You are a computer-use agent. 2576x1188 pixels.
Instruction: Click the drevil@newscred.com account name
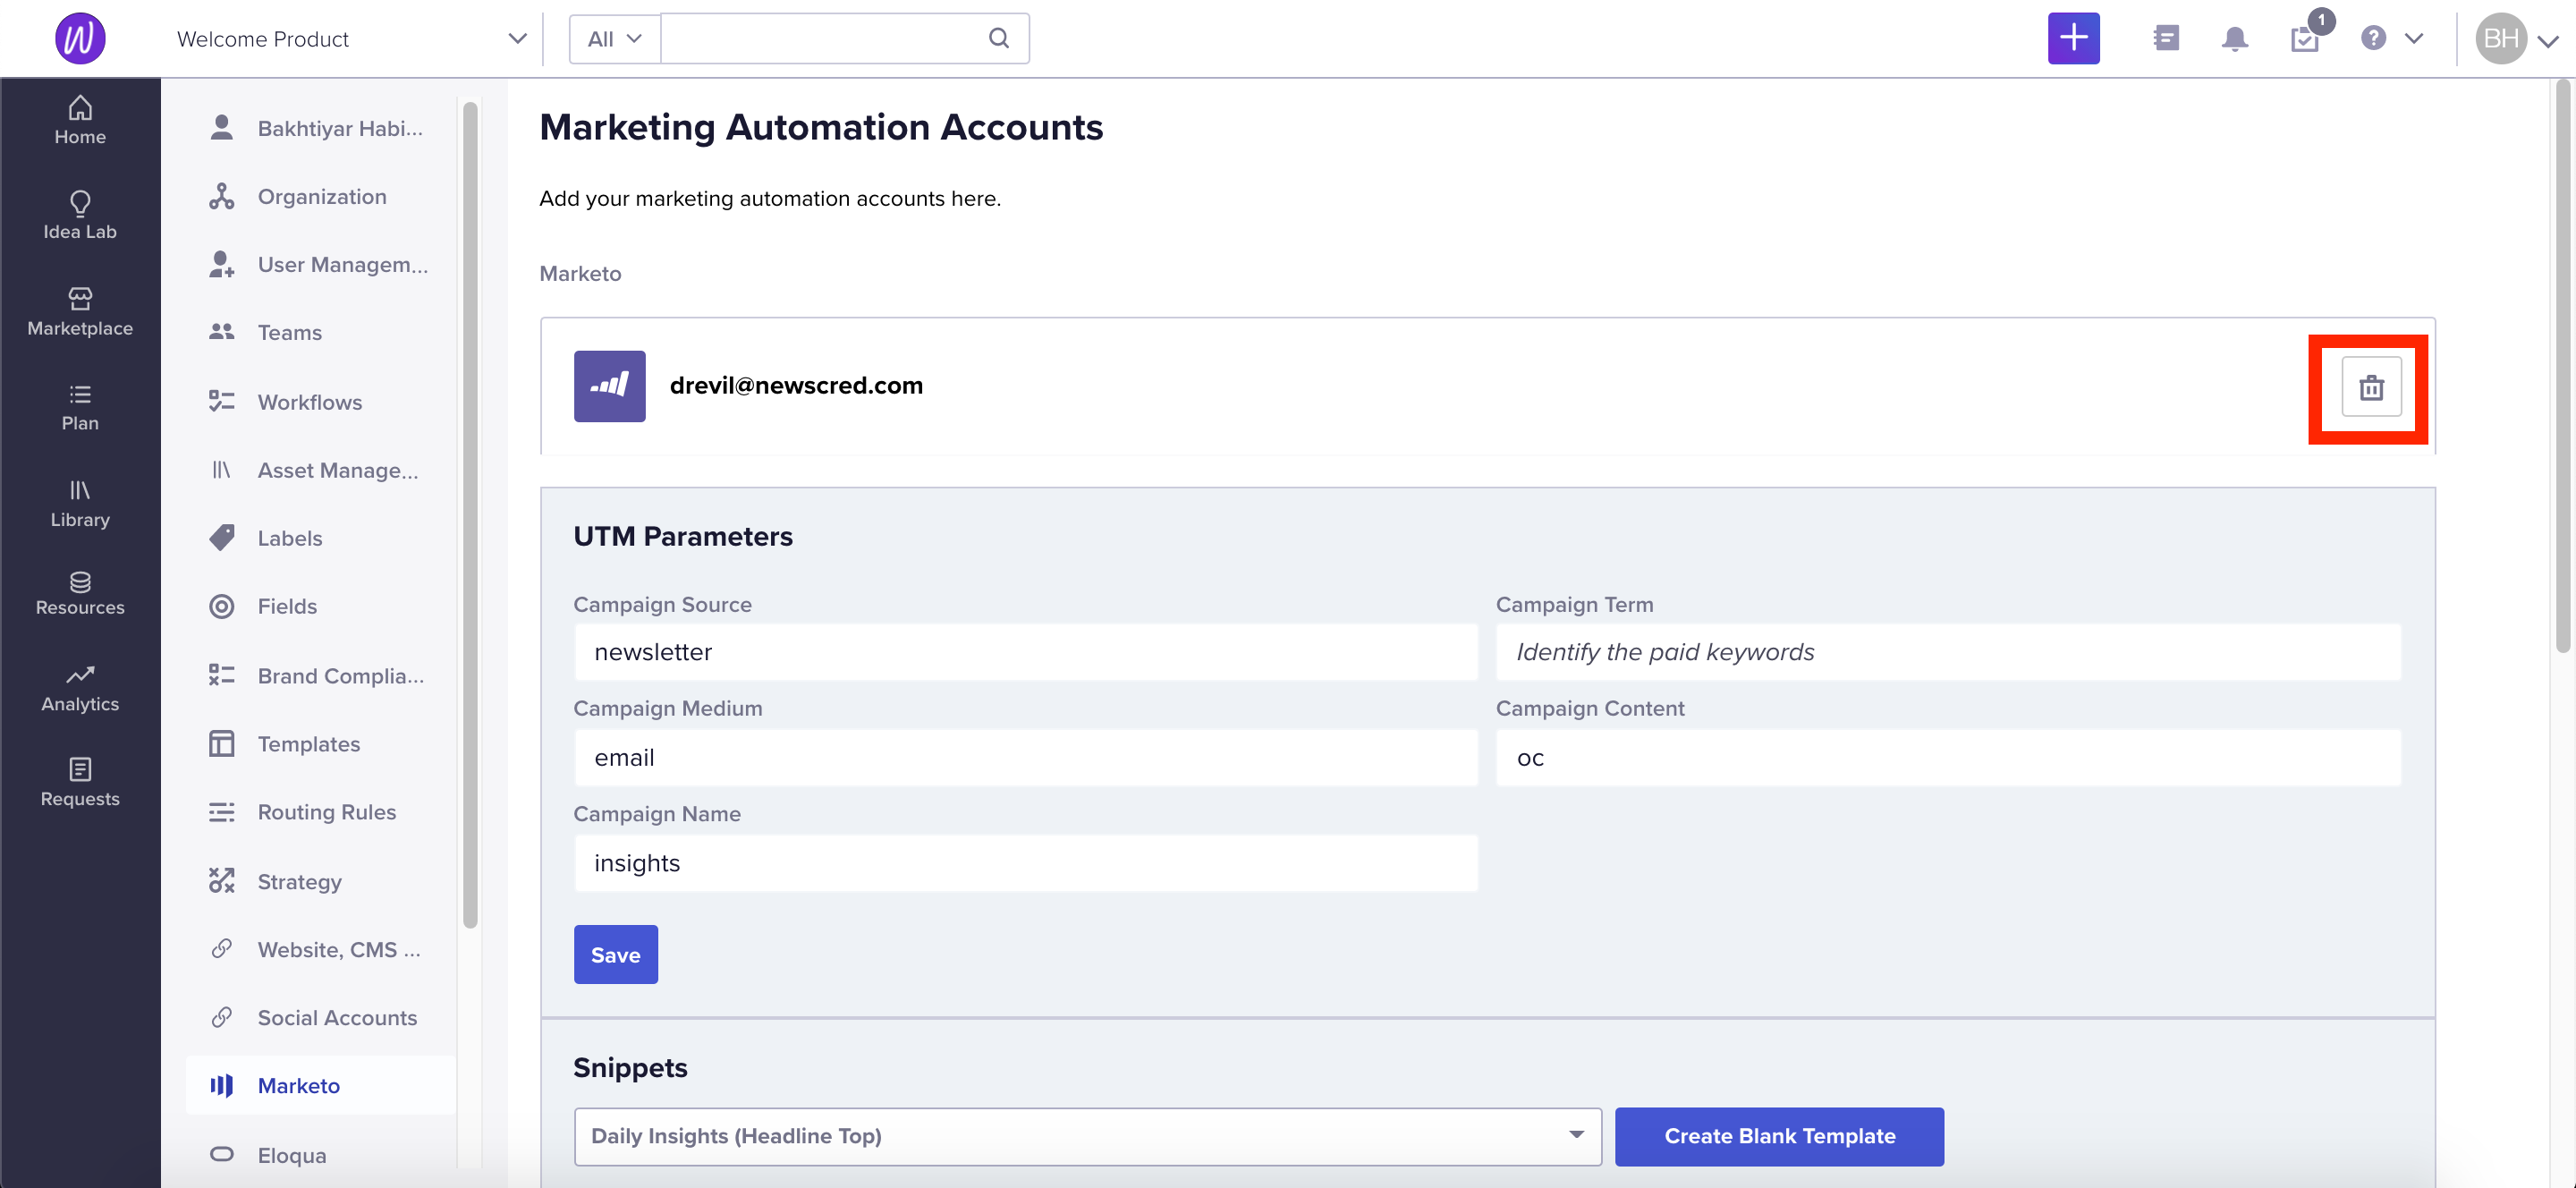pyautogui.click(x=796, y=386)
